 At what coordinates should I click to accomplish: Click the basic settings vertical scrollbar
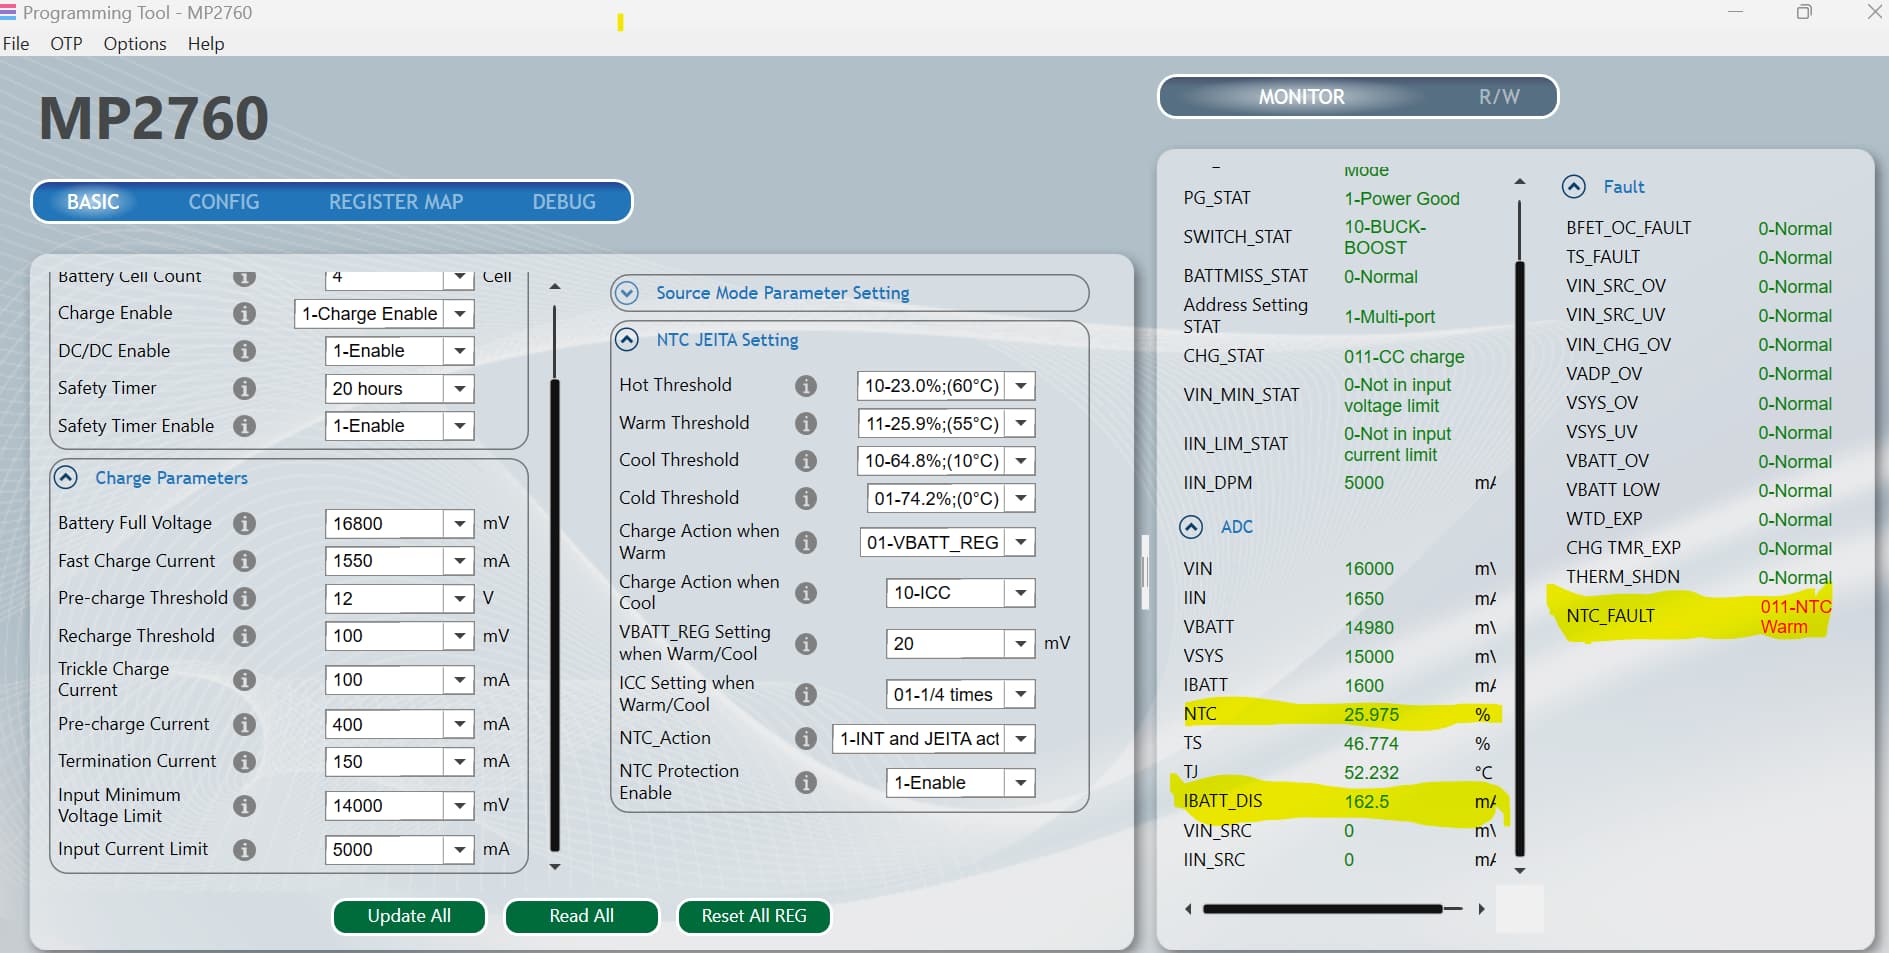[x=555, y=615]
